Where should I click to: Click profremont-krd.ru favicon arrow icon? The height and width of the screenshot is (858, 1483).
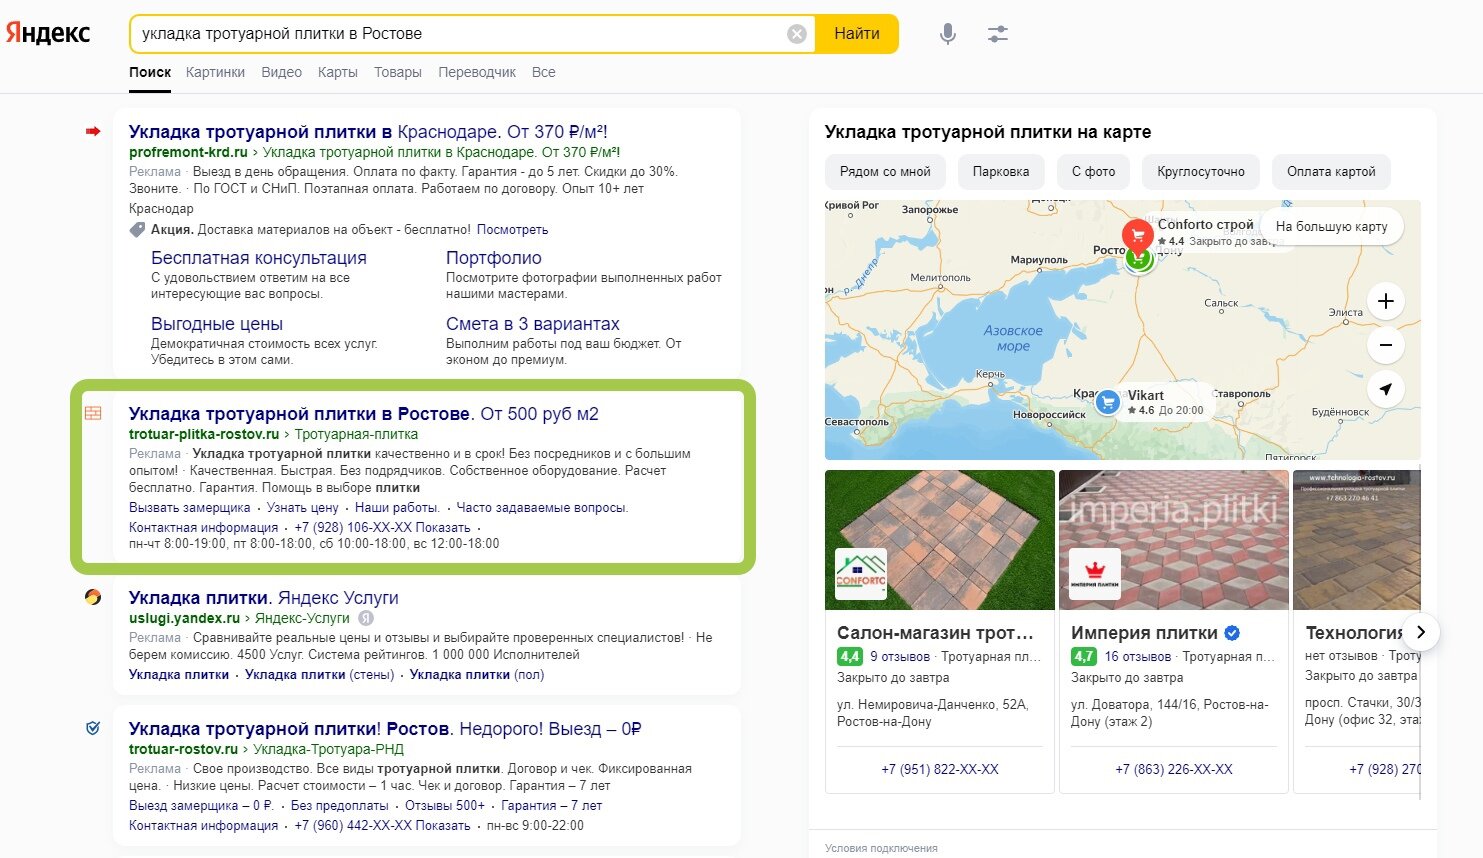(93, 131)
